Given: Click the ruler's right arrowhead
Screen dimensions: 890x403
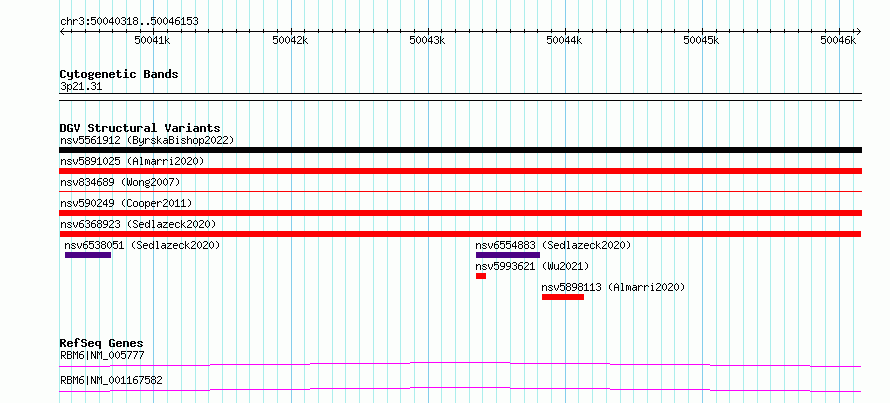Looking at the screenshot, I should [x=858, y=31].
